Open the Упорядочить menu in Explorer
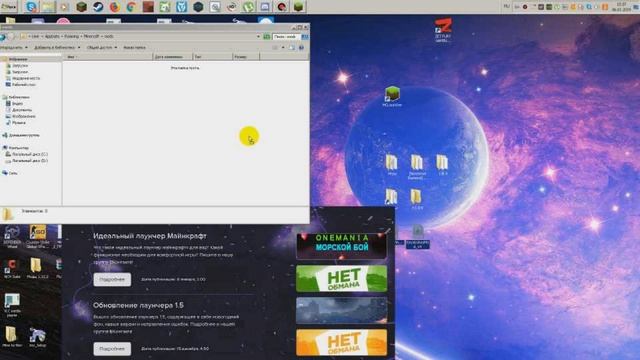Screen dimensions: 640x360 [13, 47]
